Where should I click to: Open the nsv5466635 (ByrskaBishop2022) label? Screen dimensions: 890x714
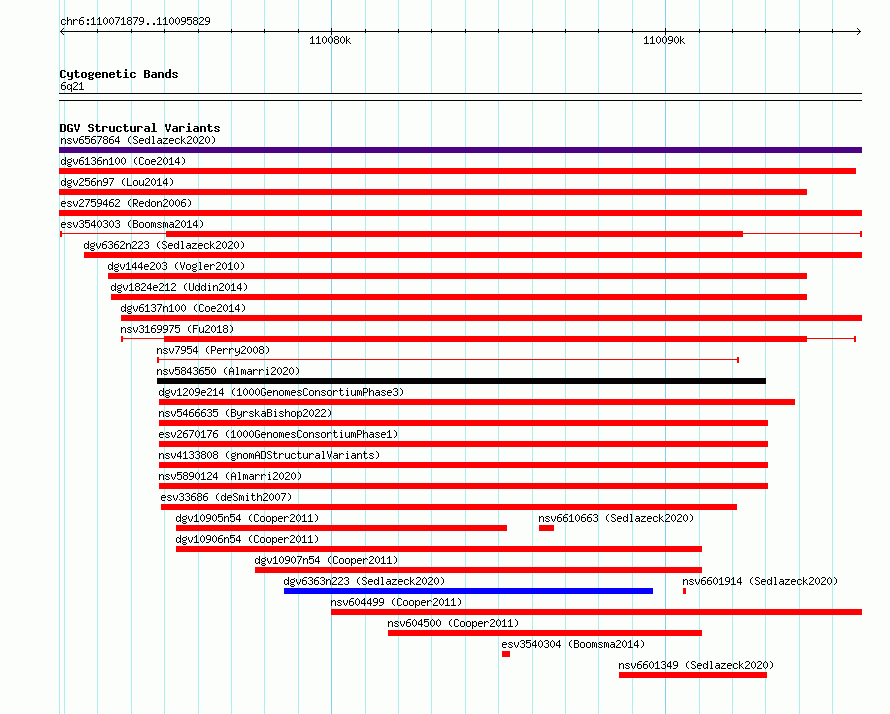coord(245,413)
